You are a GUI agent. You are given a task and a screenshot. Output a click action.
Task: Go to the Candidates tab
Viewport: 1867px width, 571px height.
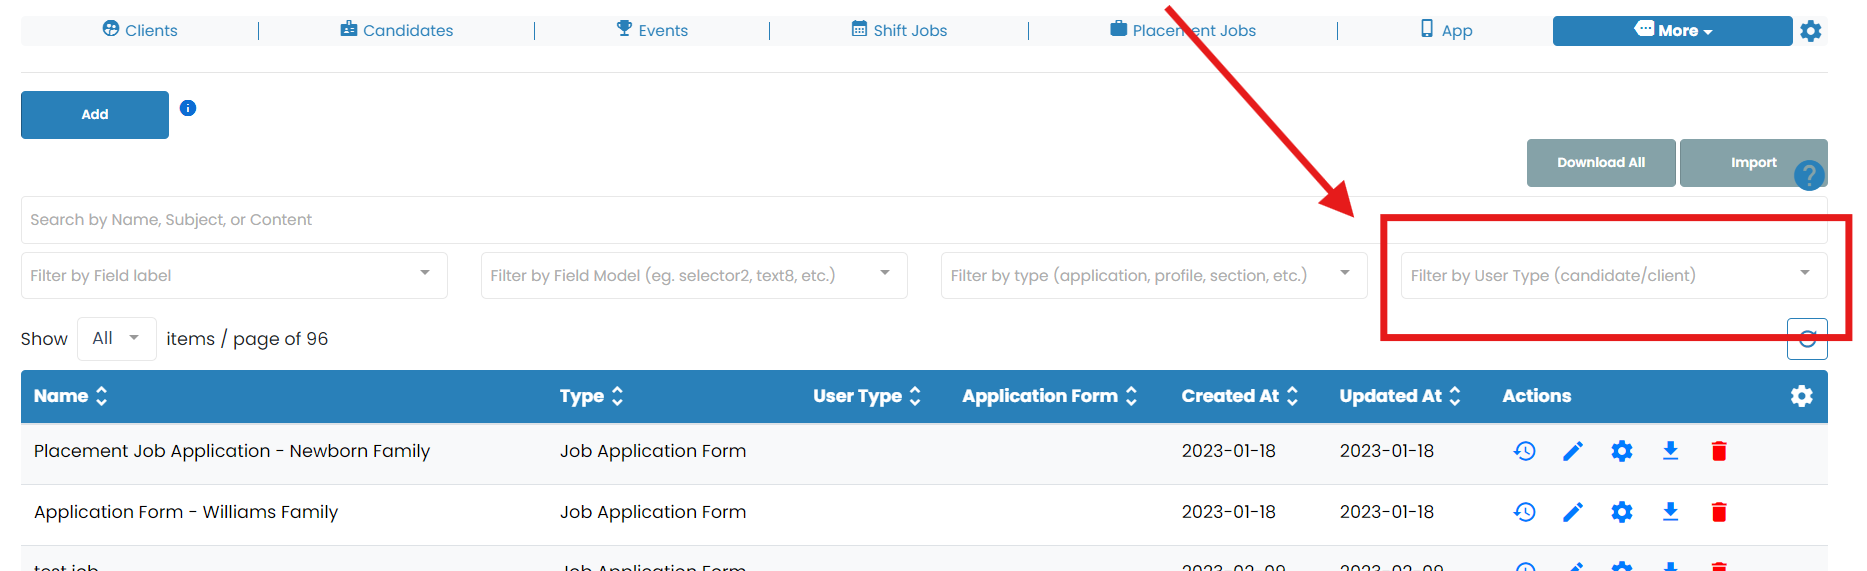click(397, 31)
